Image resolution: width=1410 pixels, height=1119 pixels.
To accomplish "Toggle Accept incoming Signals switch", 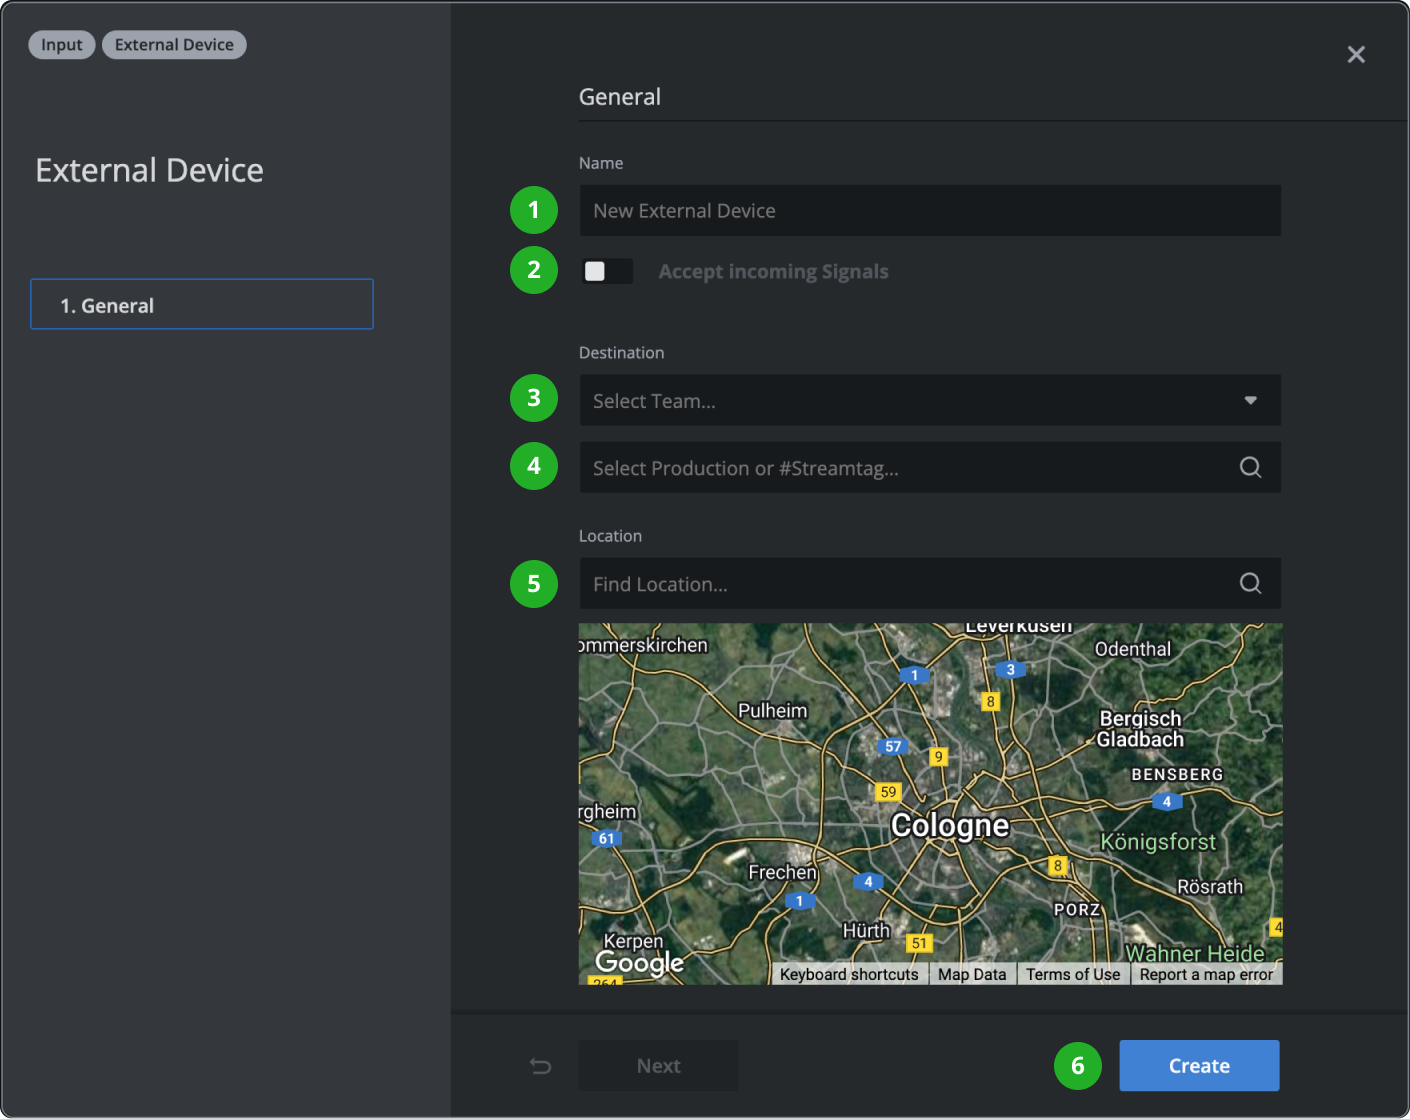I will [607, 271].
